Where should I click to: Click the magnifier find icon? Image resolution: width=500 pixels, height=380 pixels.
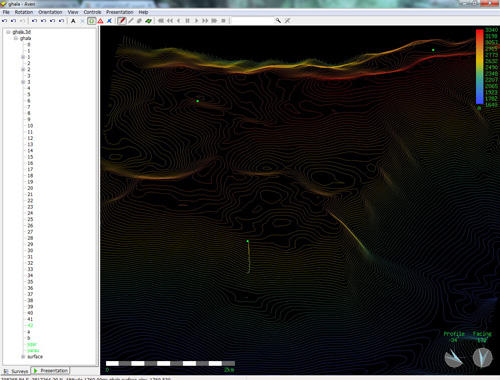(x=278, y=21)
